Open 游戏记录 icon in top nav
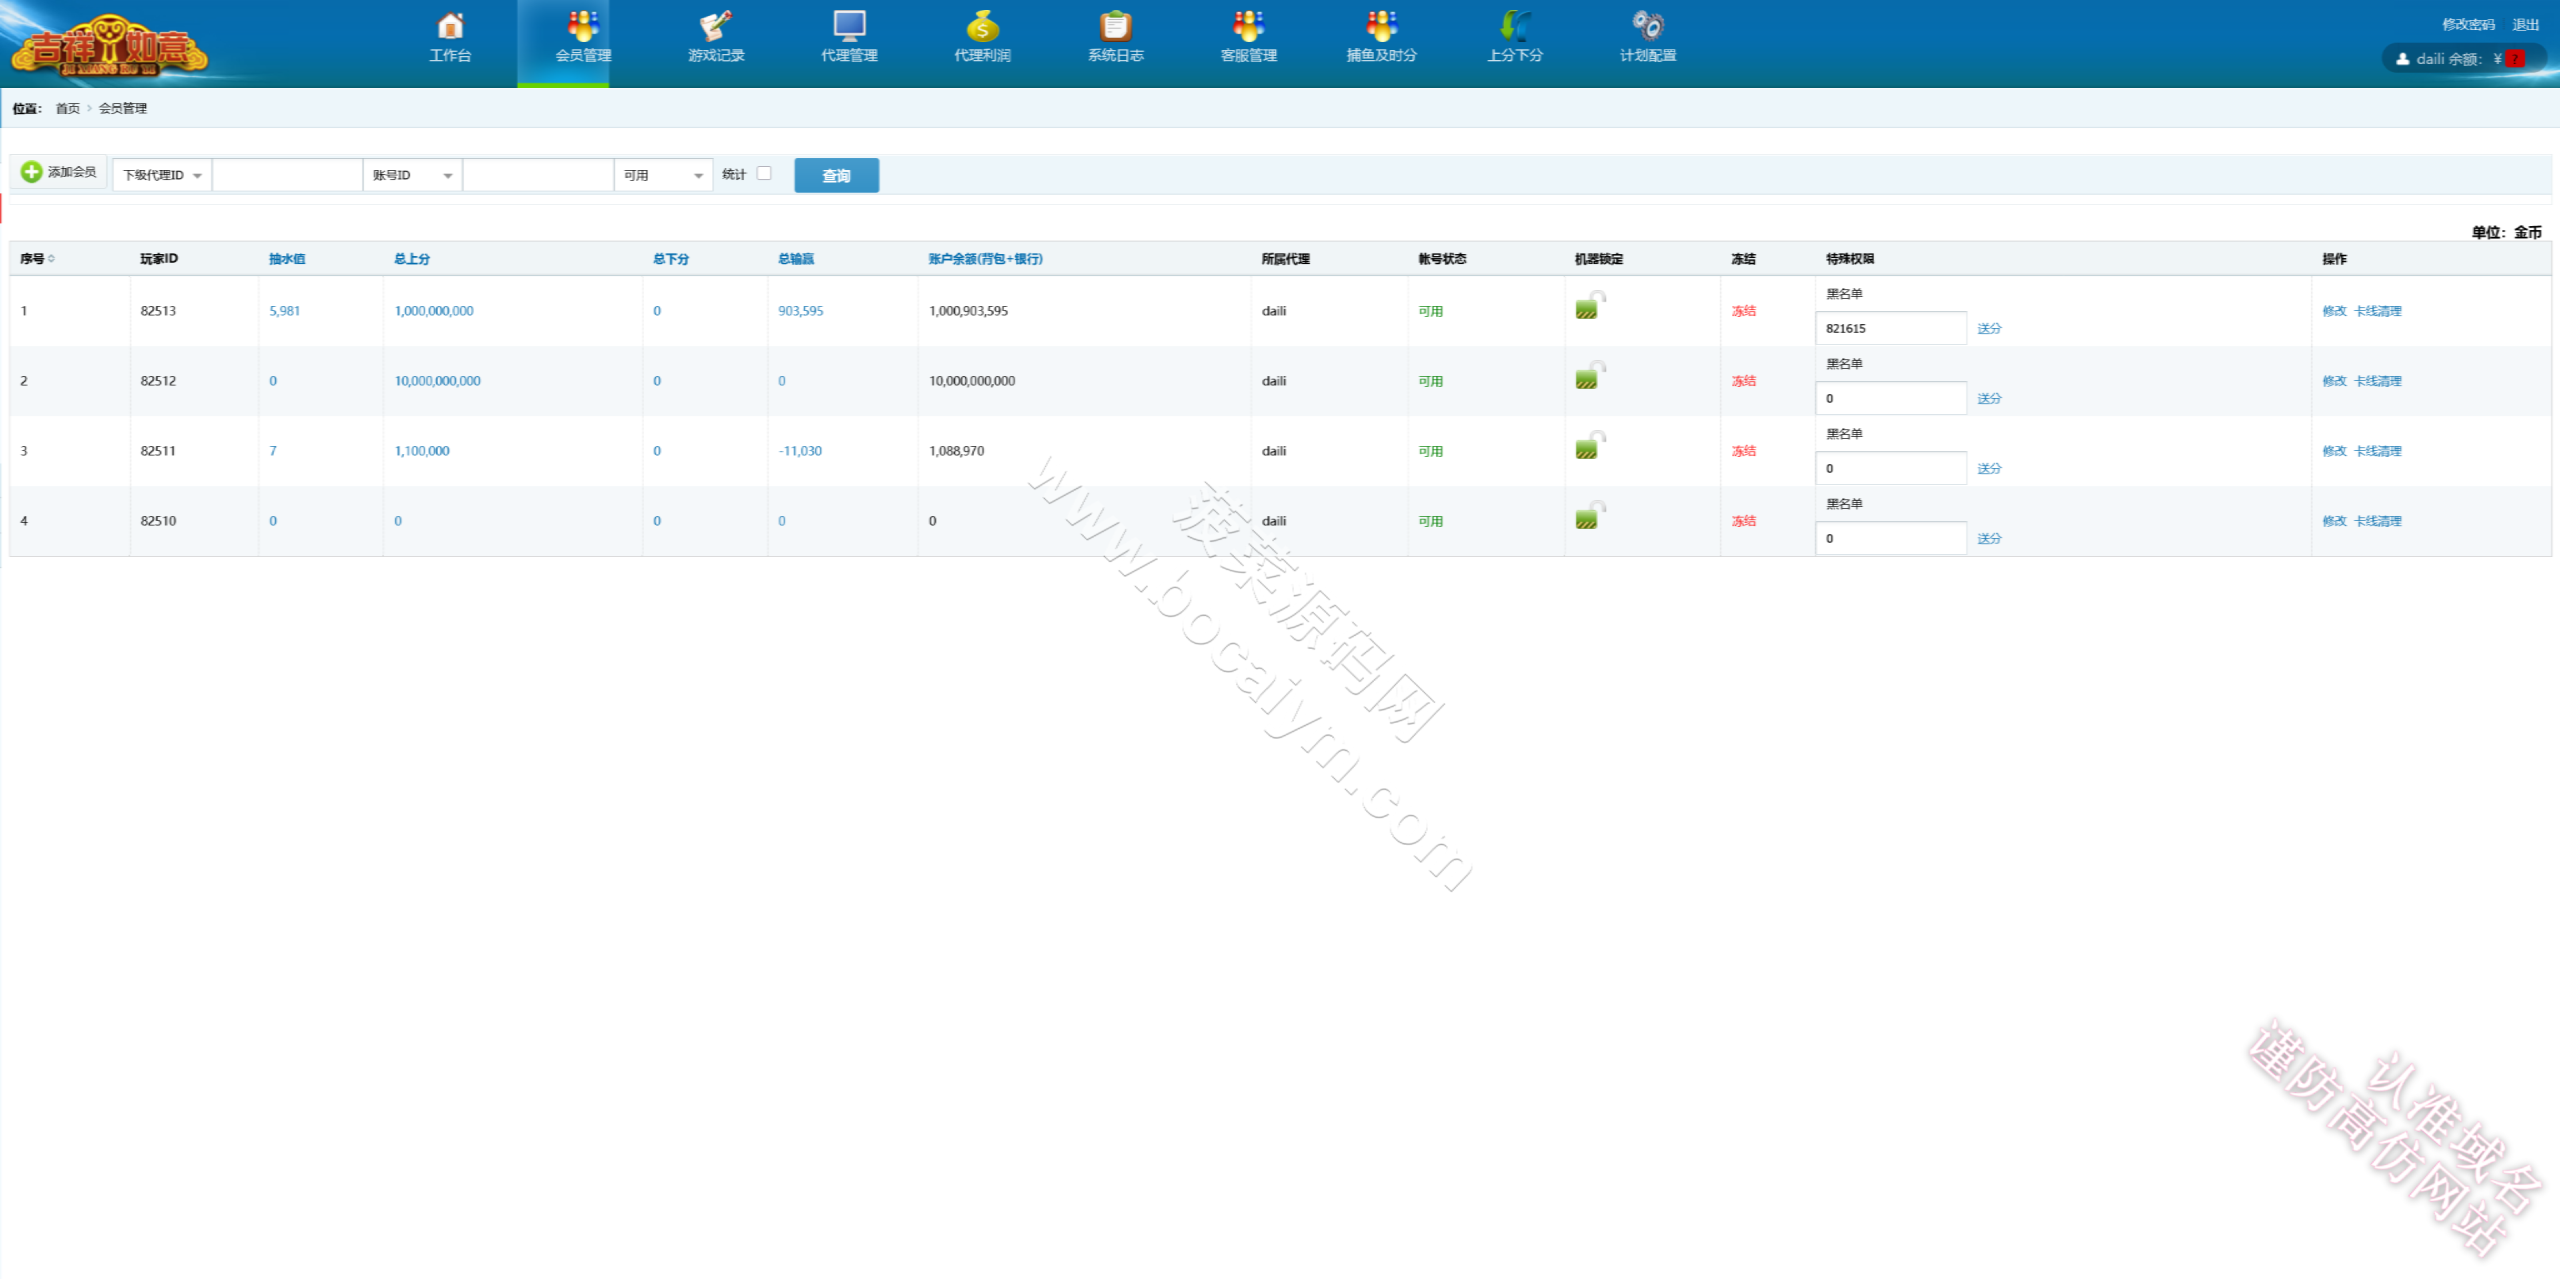The width and height of the screenshot is (2560, 1279). (x=716, y=25)
